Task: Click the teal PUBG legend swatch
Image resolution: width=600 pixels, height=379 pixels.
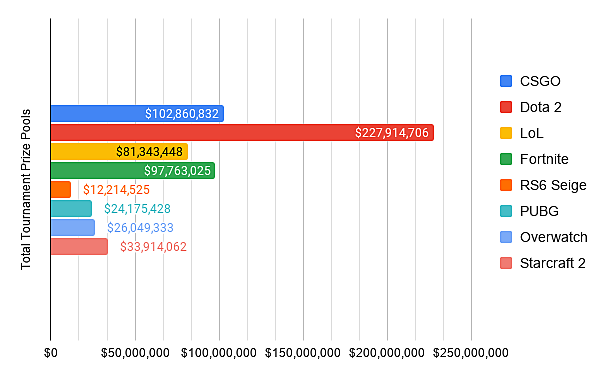Action: coord(506,211)
